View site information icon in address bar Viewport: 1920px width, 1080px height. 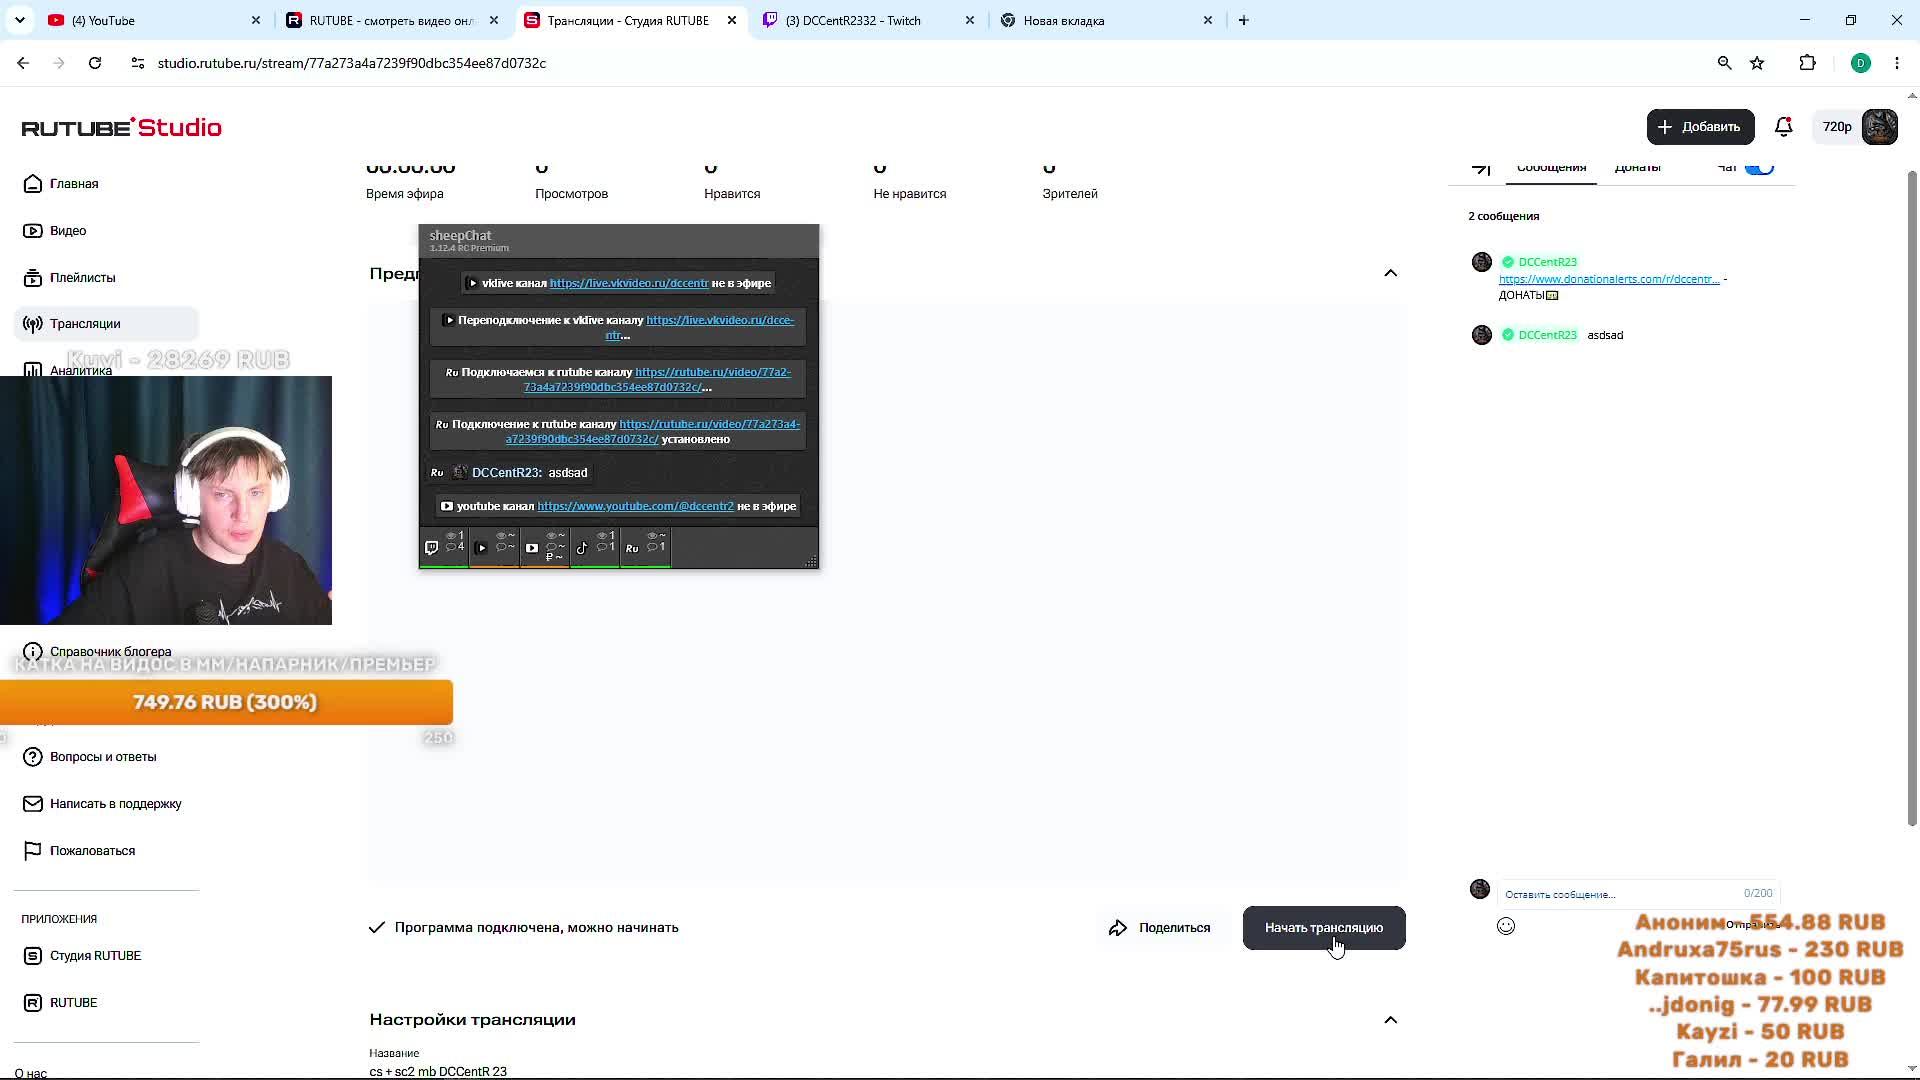tap(138, 63)
